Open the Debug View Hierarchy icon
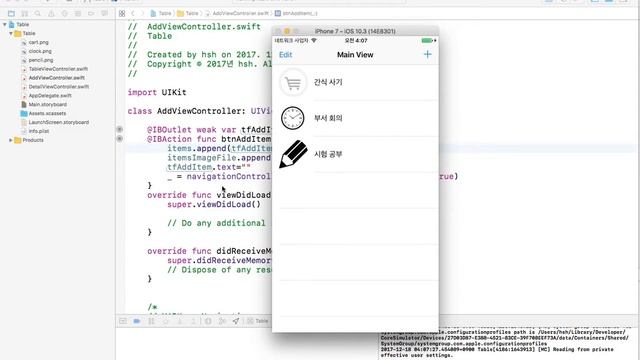 click(208, 321)
